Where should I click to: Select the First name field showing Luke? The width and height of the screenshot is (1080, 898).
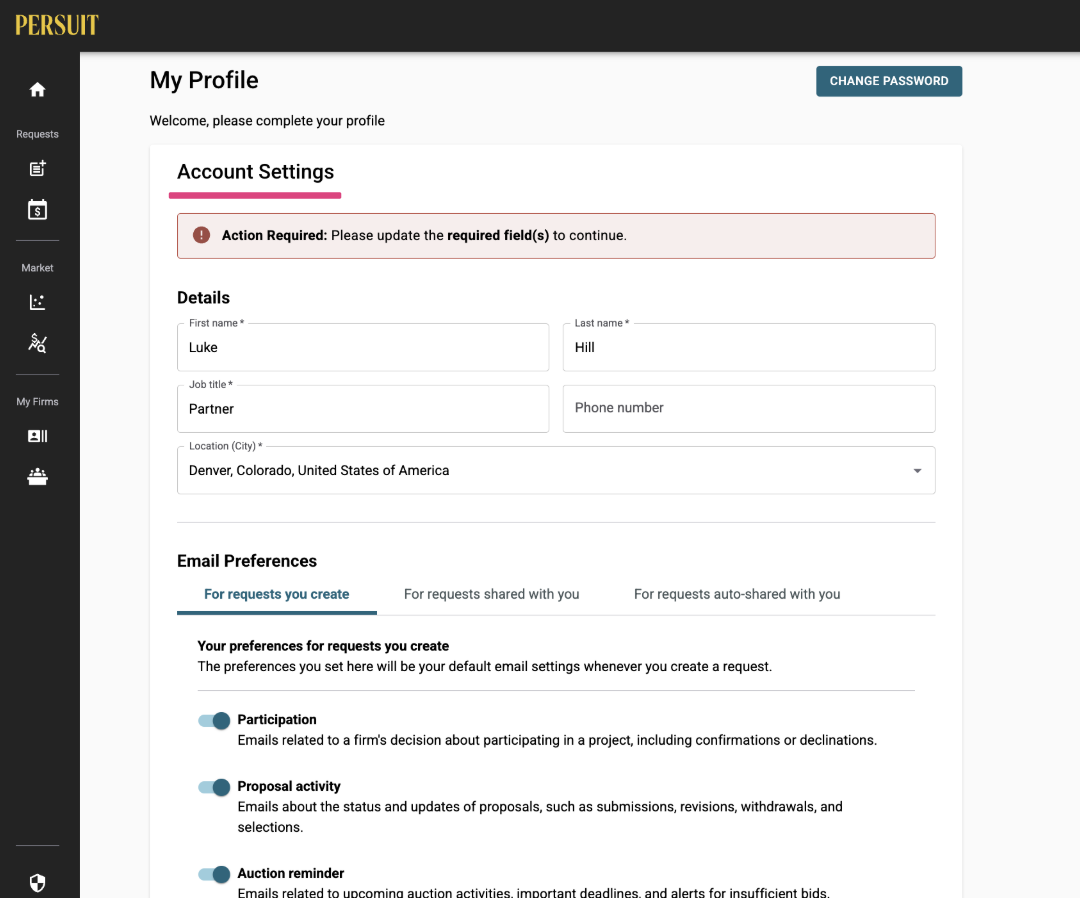(x=363, y=347)
